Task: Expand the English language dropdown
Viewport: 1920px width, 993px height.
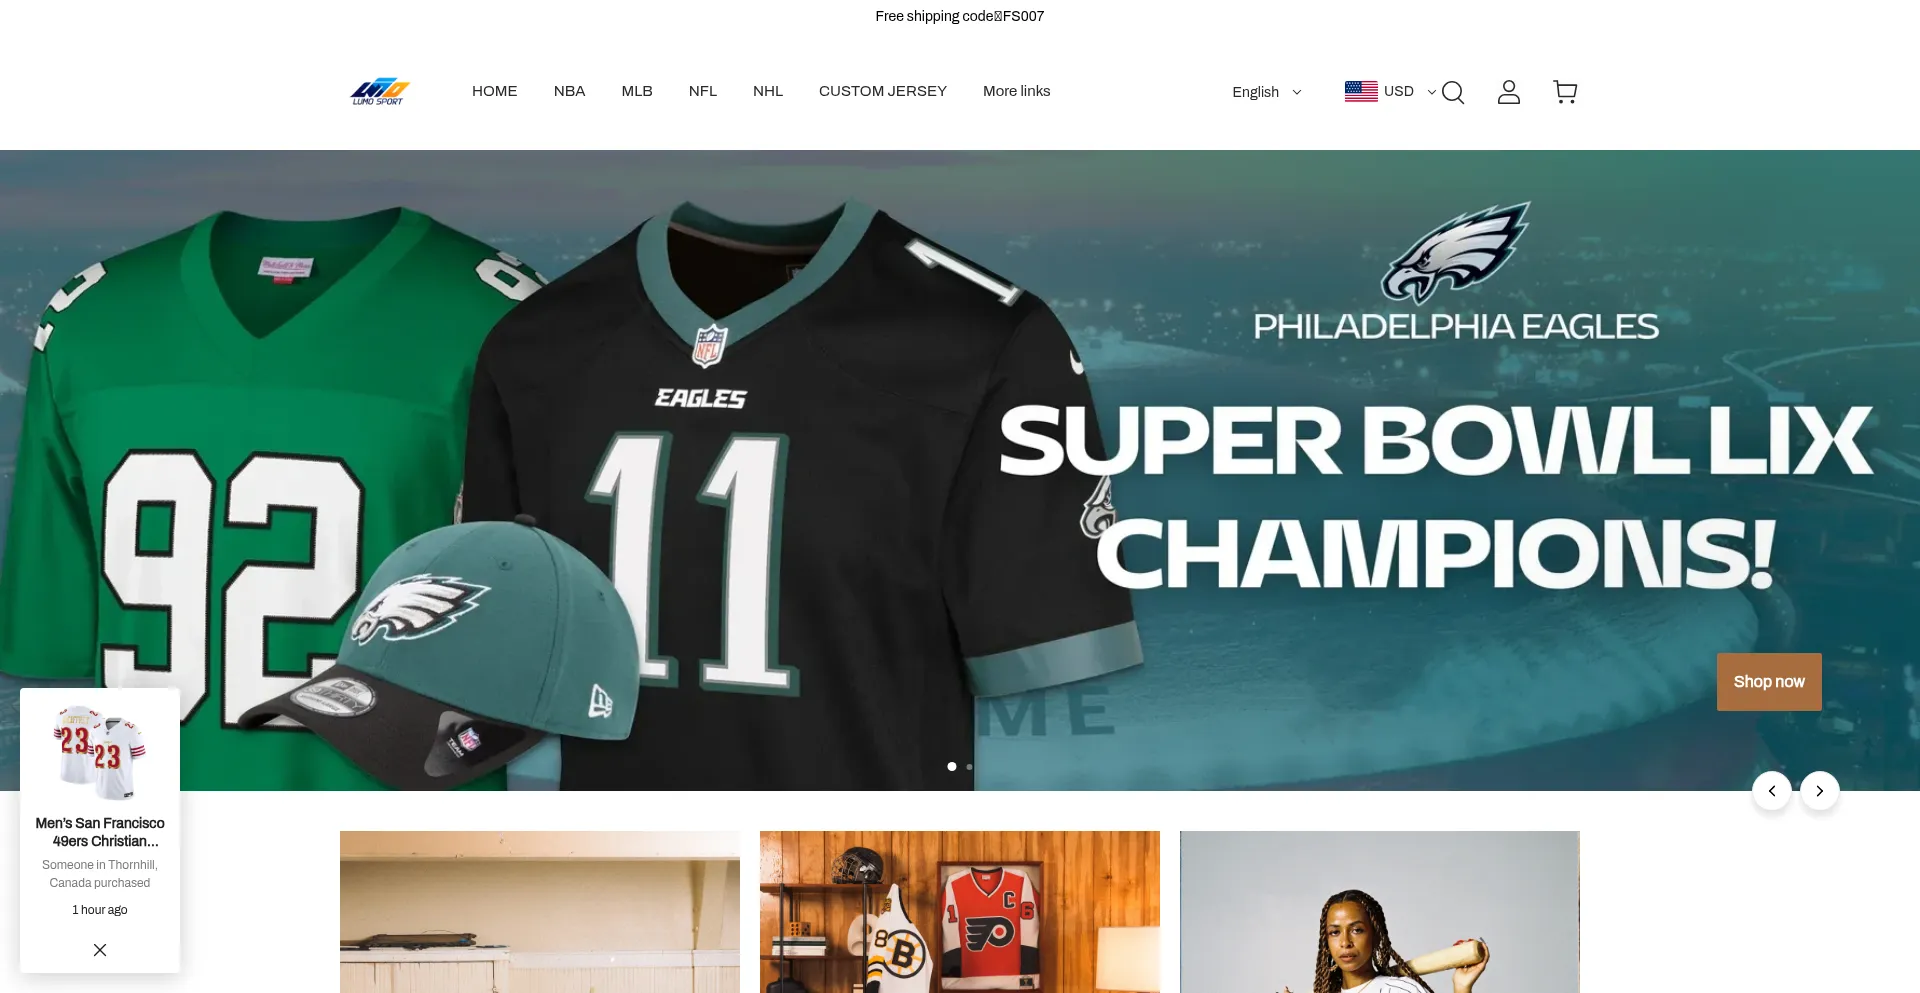Action: pos(1267,92)
